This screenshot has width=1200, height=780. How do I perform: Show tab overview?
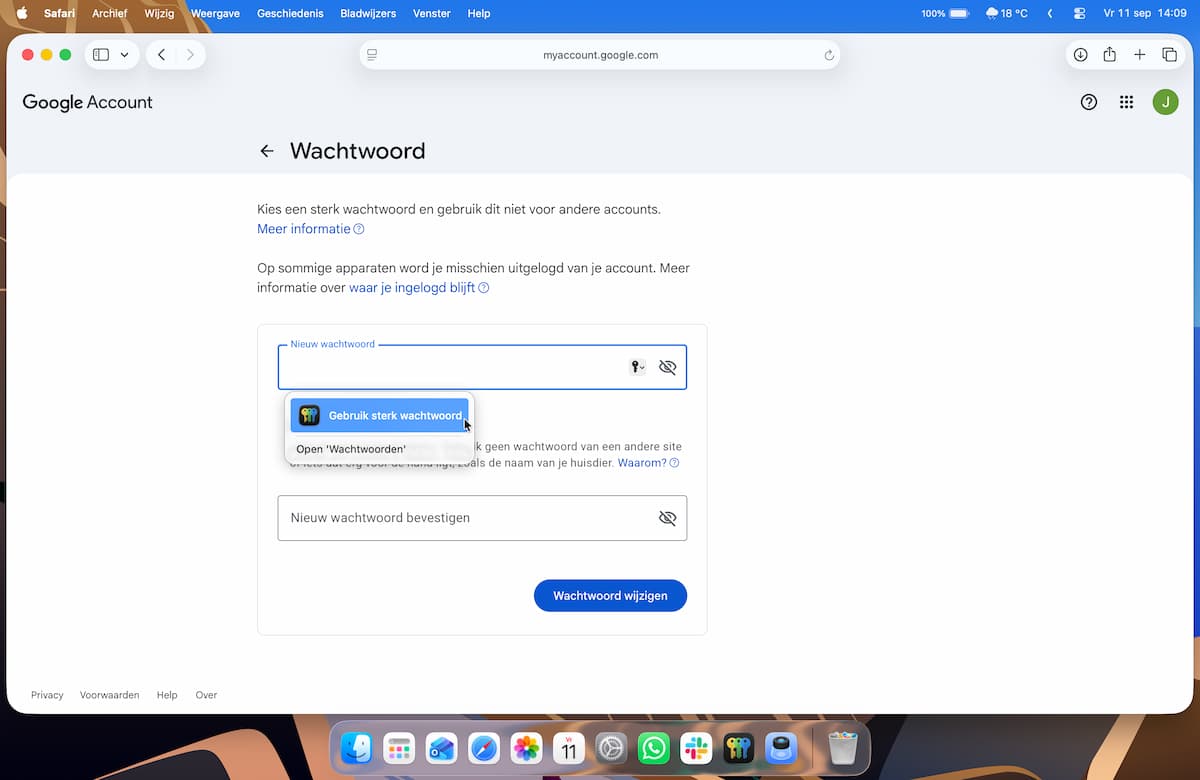[x=1169, y=55]
